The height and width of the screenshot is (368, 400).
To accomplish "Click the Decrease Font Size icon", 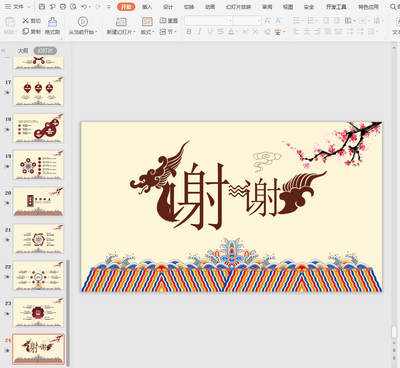I will point(278,21).
